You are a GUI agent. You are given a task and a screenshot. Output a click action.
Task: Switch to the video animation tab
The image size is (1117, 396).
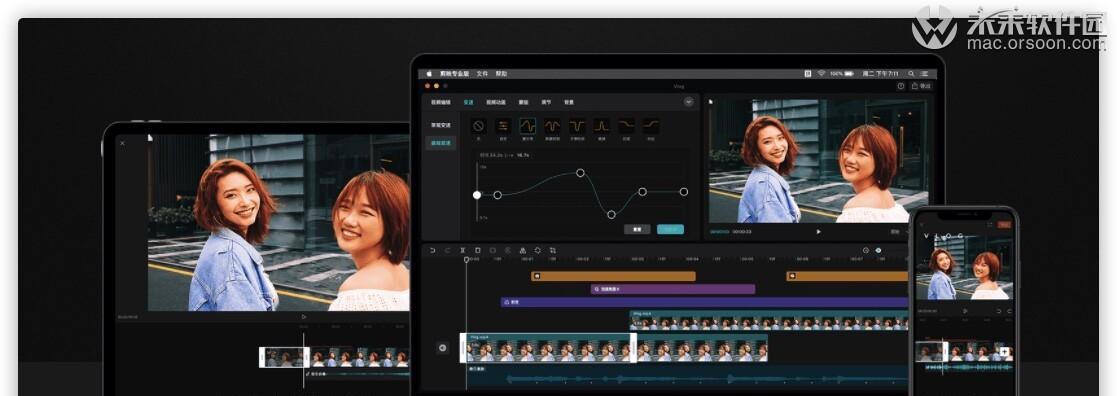(497, 102)
